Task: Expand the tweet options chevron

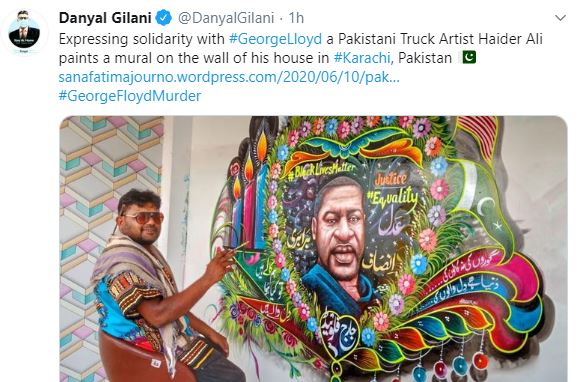Action: pyautogui.click(x=561, y=18)
